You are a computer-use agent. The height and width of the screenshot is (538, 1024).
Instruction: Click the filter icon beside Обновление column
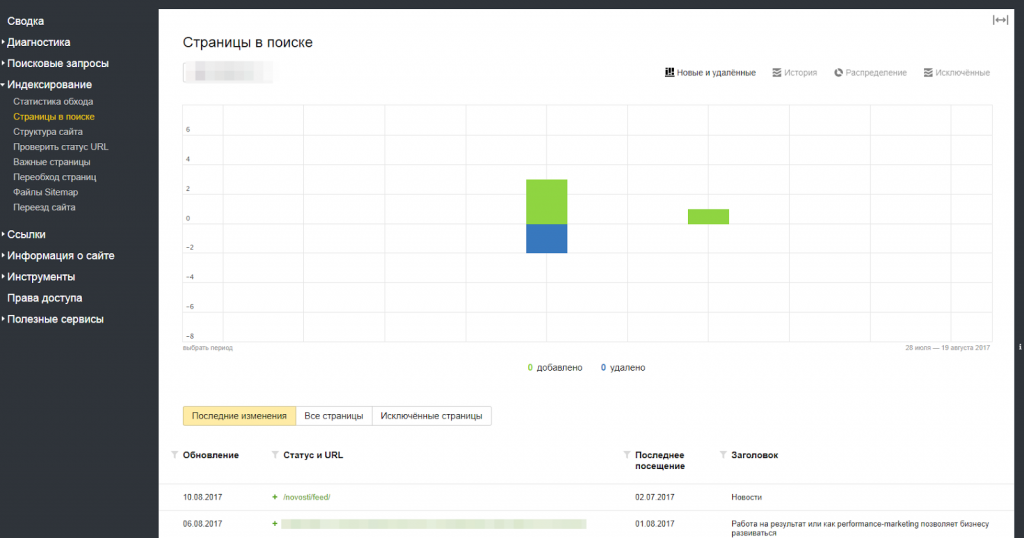pyautogui.click(x=174, y=455)
